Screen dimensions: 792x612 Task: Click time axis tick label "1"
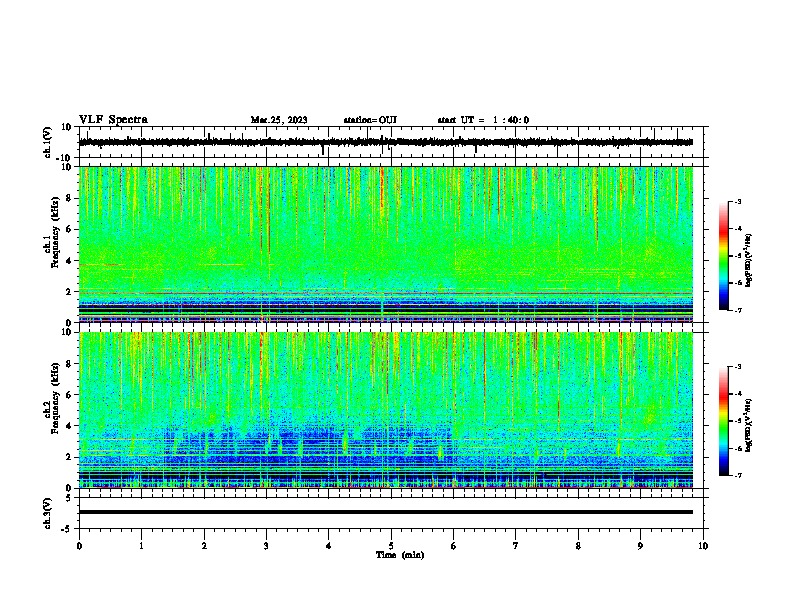point(141,546)
